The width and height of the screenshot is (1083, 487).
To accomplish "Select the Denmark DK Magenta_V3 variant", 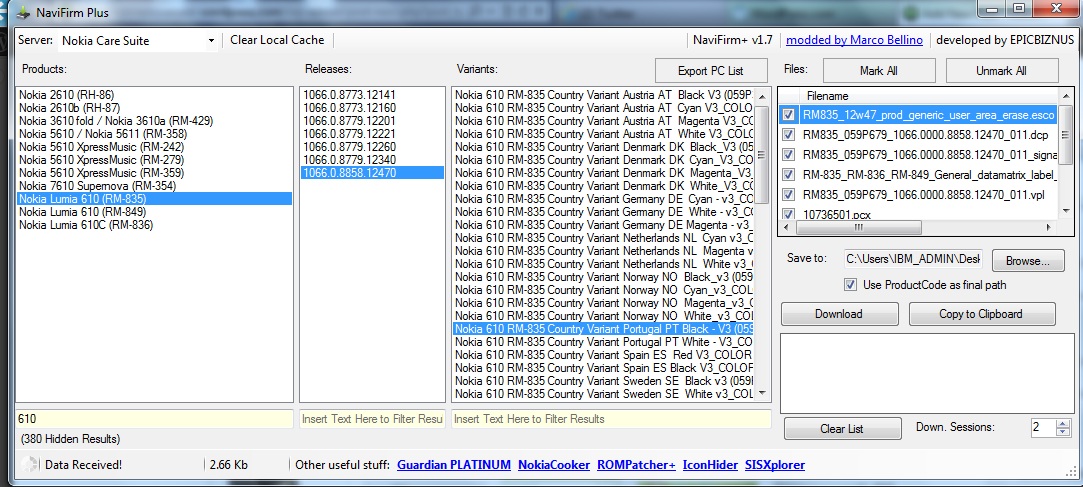I will click(604, 173).
